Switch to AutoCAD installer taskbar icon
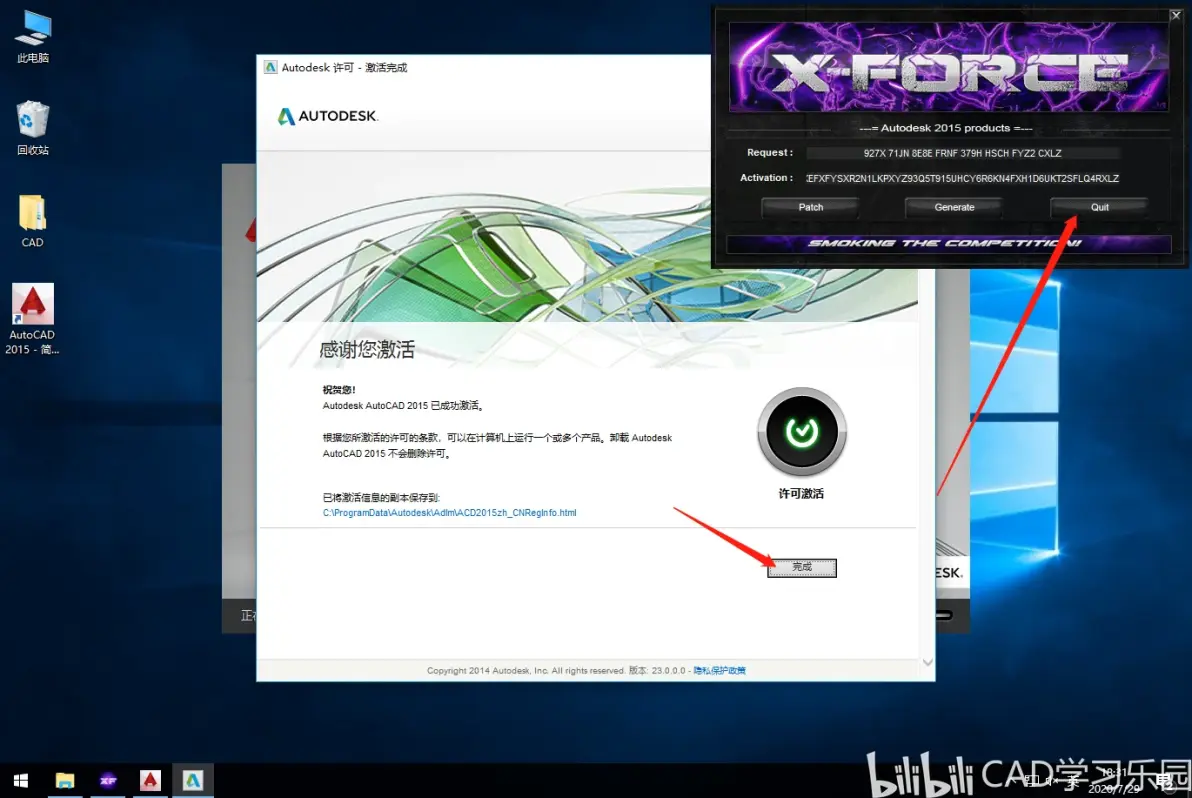 (x=151, y=781)
